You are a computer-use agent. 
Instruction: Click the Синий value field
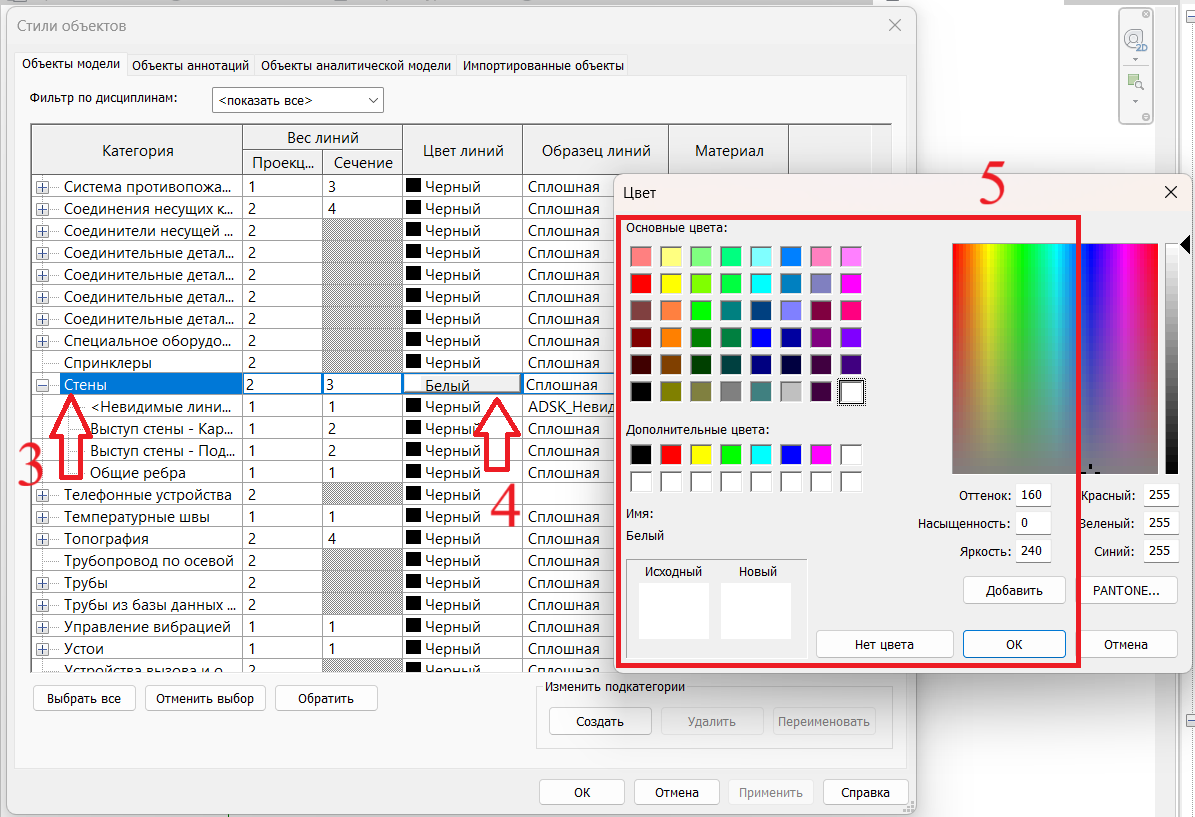pos(1160,550)
